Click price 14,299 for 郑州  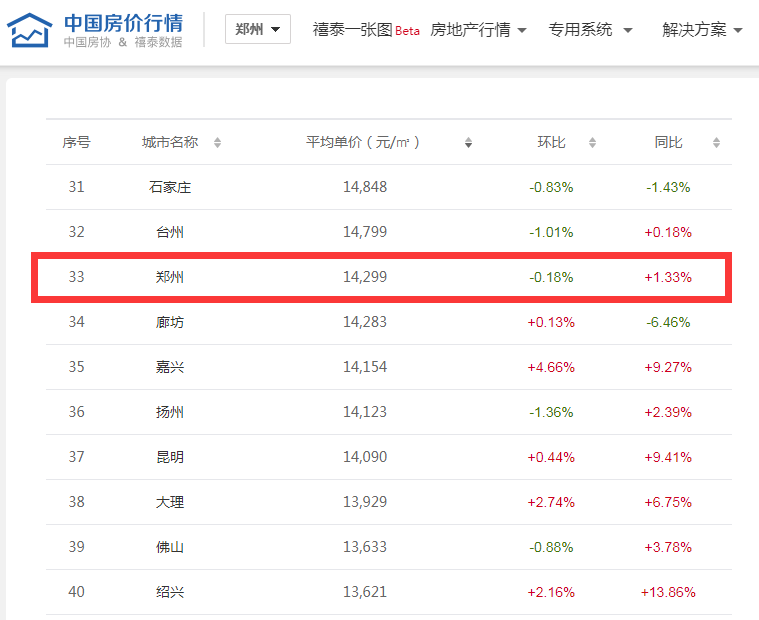[x=365, y=277]
